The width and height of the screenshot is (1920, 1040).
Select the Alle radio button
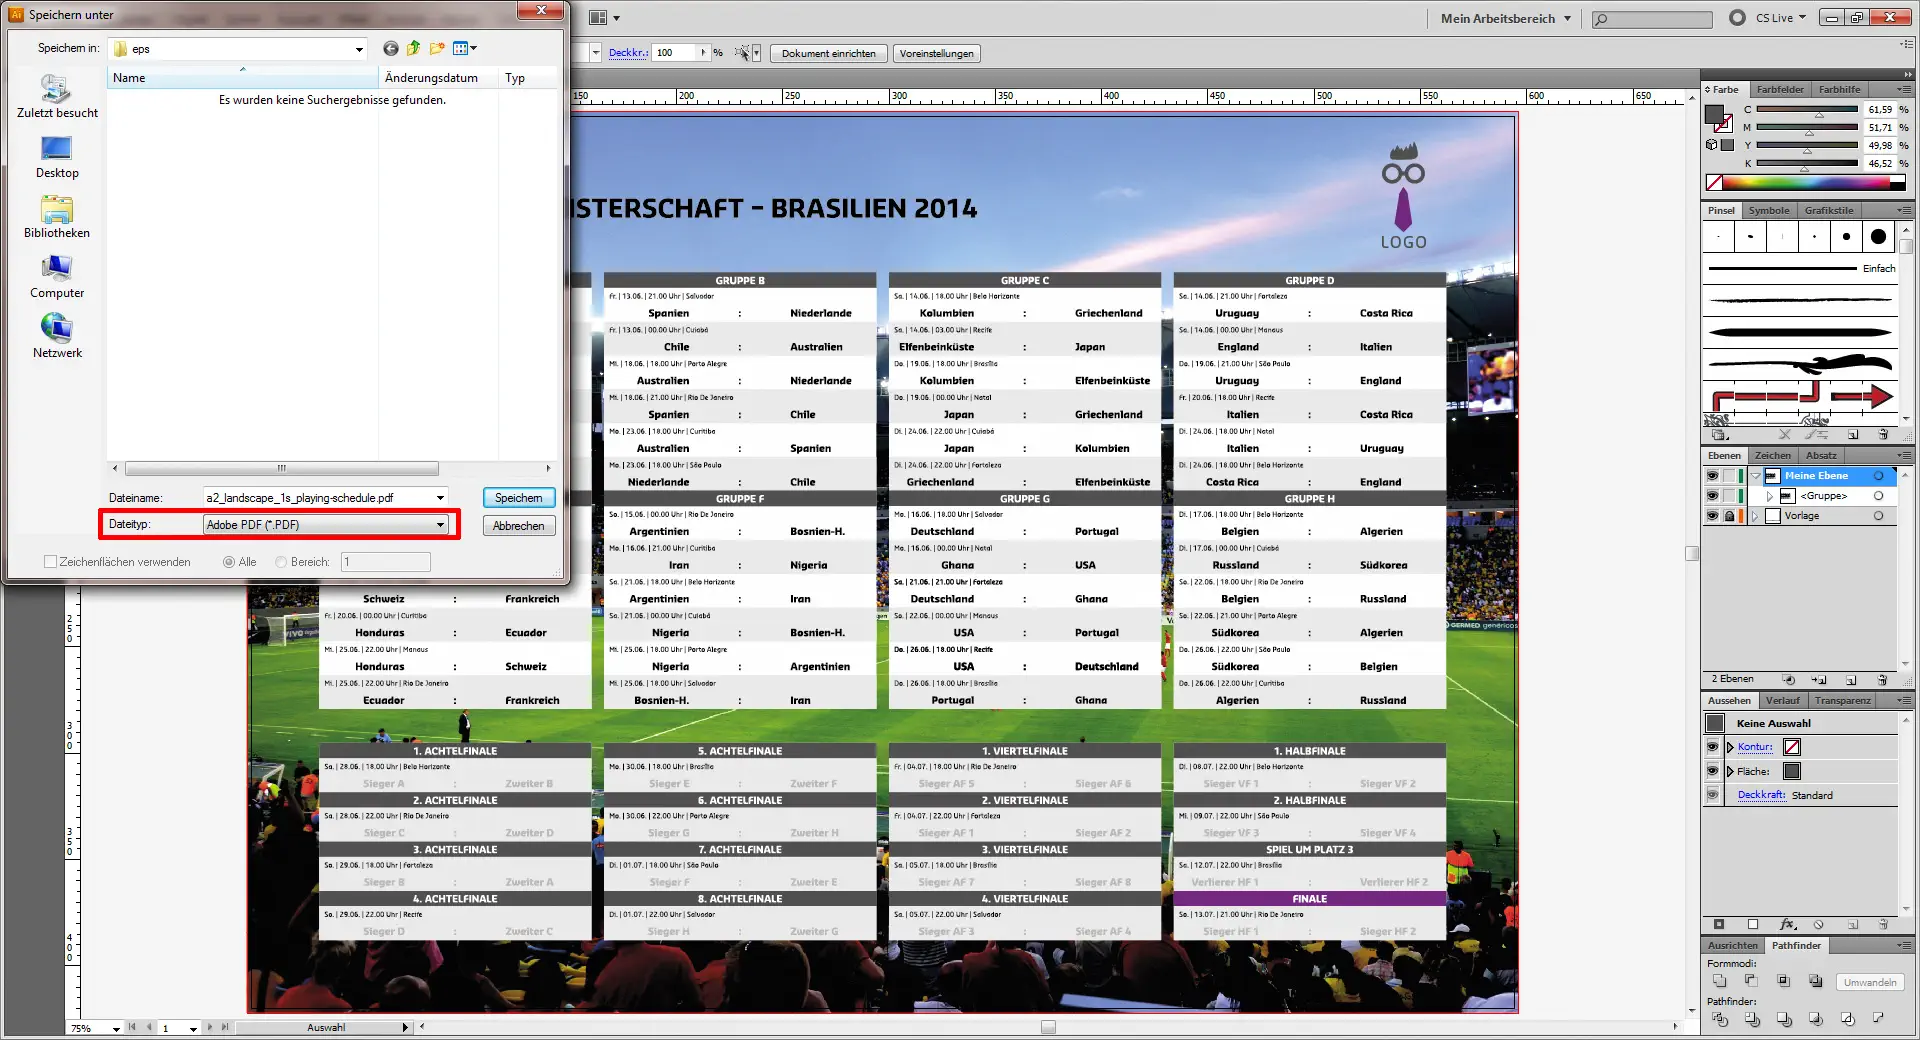coord(229,562)
